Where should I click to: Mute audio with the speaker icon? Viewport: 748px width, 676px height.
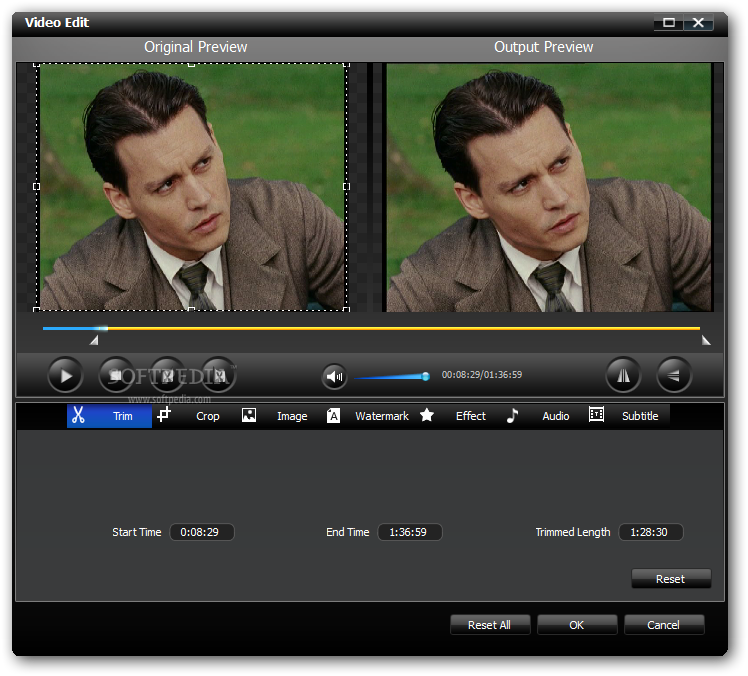[x=334, y=377]
